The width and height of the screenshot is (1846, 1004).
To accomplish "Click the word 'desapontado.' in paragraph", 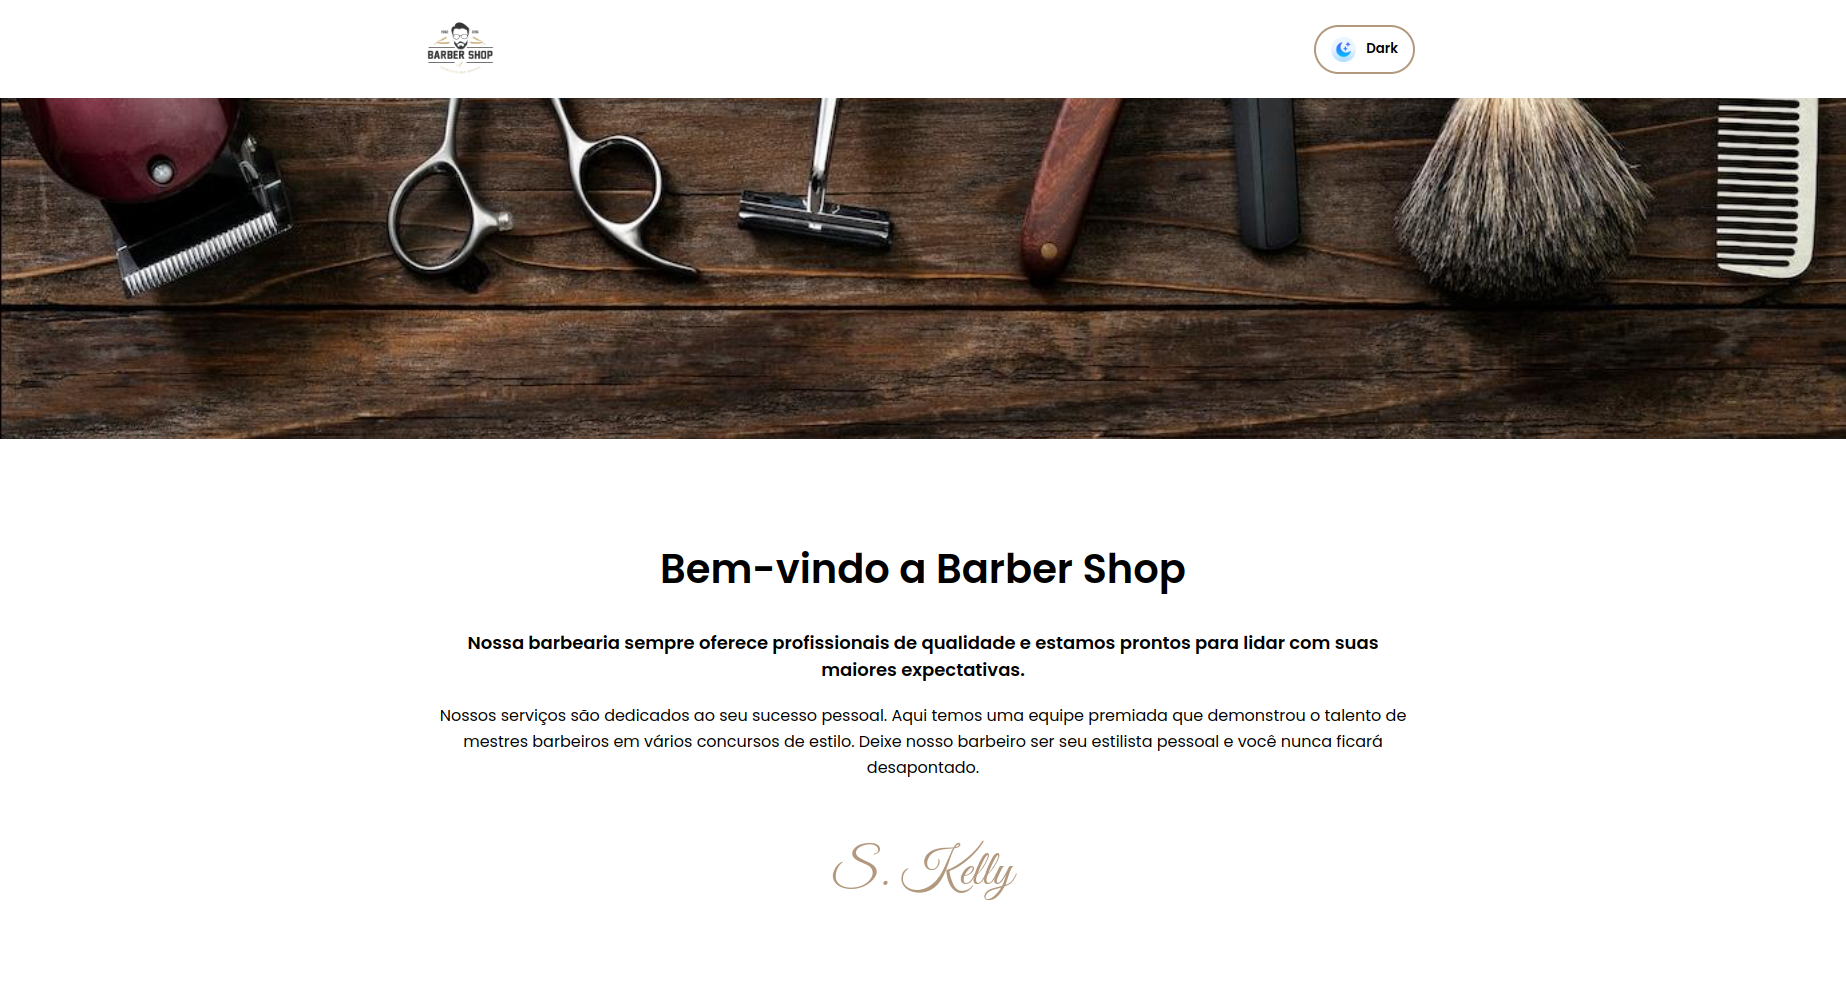I will (x=923, y=767).
